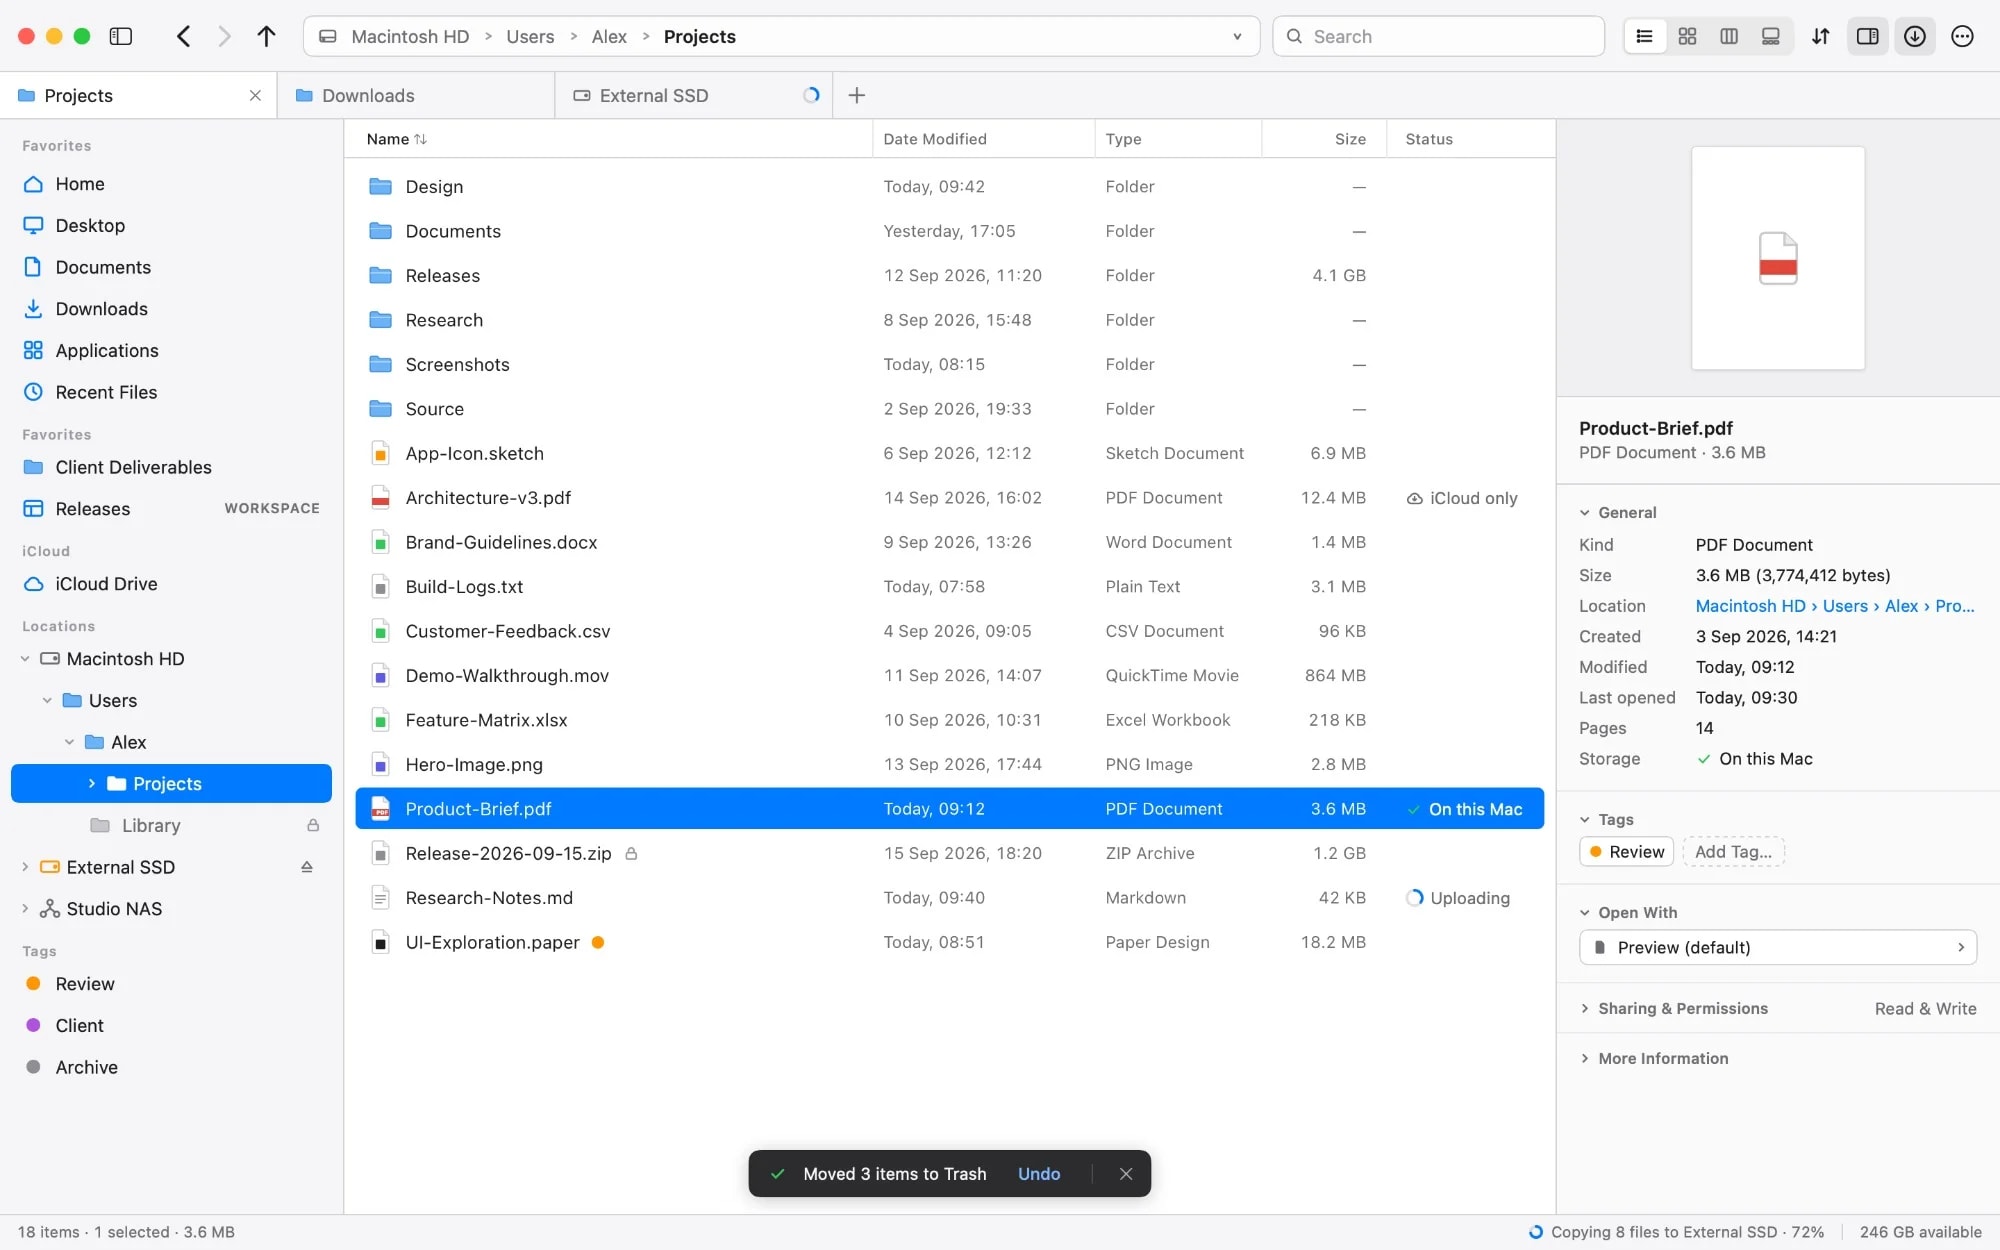The image size is (2000, 1250).
Task: Add a new tab with plus button
Action: coord(857,95)
